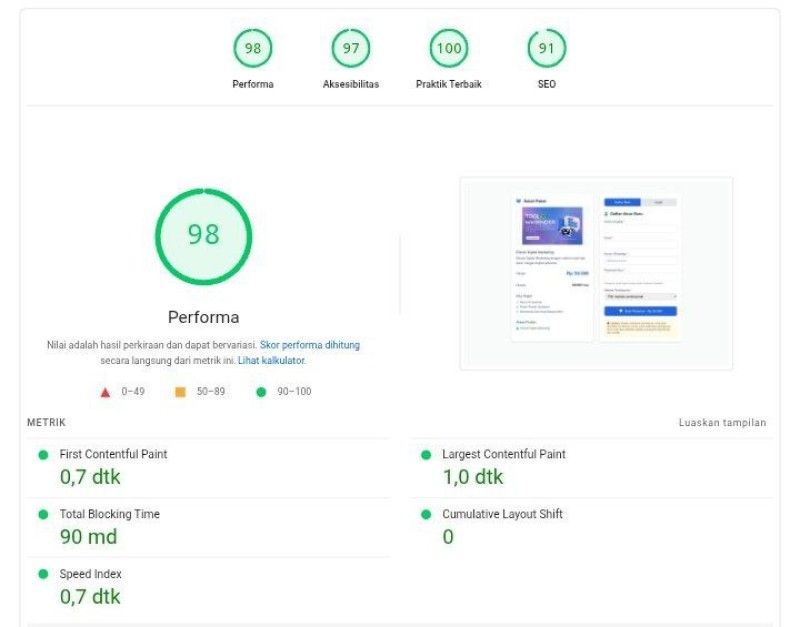
Task: Click the orange square 50–89 legend icon
Action: pyautogui.click(x=180, y=392)
